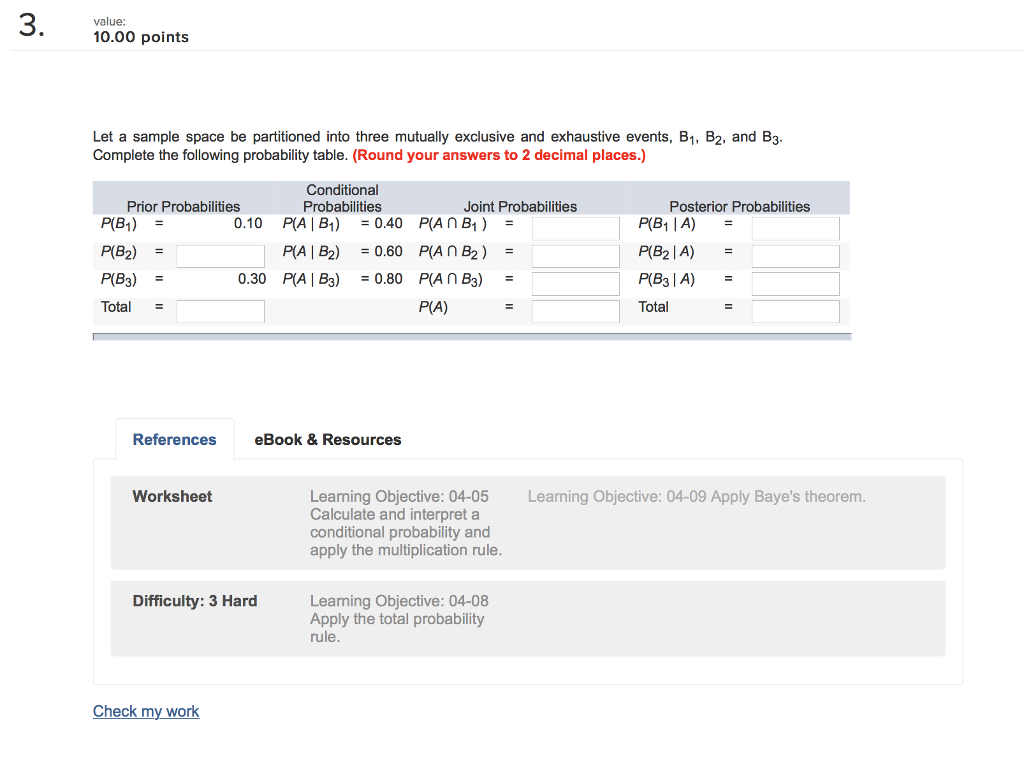This screenshot has height=760, width=1024.
Task: Switch to the References tab
Action: click(174, 440)
